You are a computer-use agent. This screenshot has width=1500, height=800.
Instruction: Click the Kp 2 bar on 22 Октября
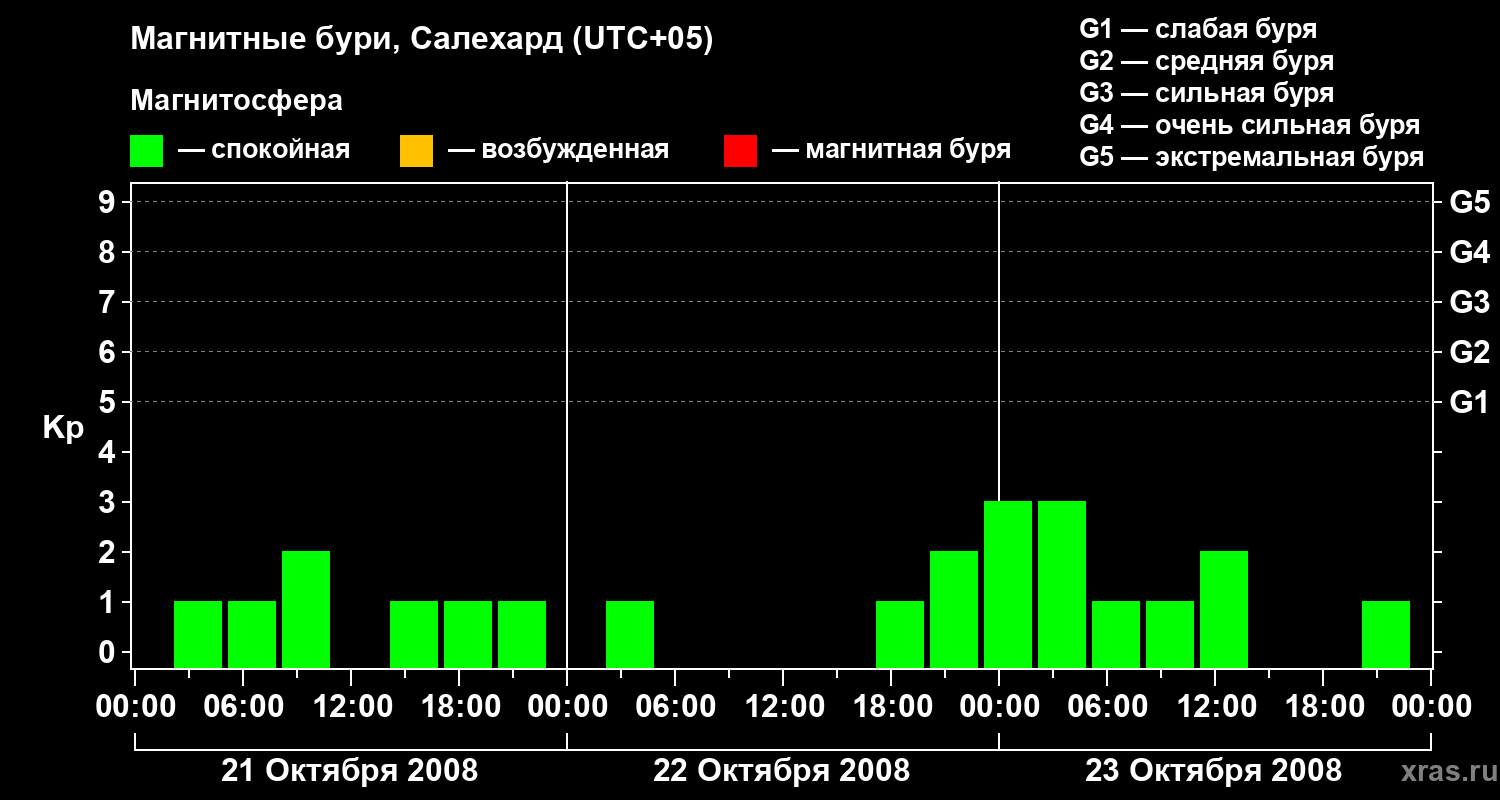[954, 609]
